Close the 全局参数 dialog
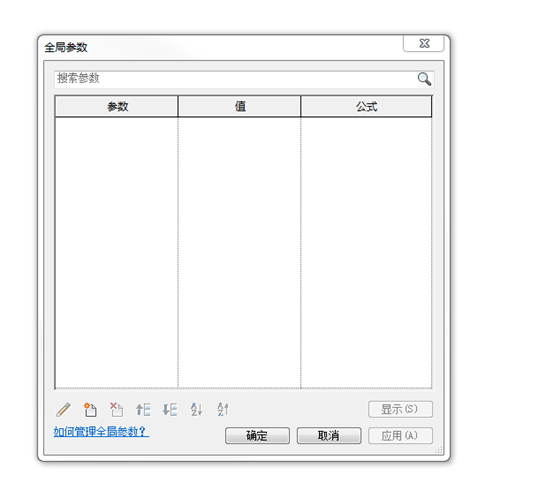Image resolution: width=554 pixels, height=490 pixels. point(424,43)
